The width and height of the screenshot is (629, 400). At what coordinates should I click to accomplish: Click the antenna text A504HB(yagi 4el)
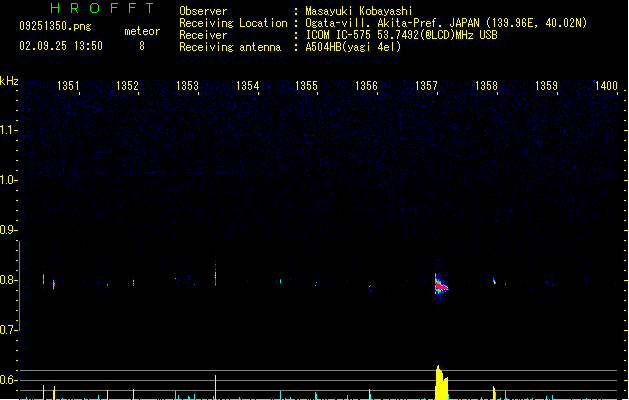click(x=353, y=47)
